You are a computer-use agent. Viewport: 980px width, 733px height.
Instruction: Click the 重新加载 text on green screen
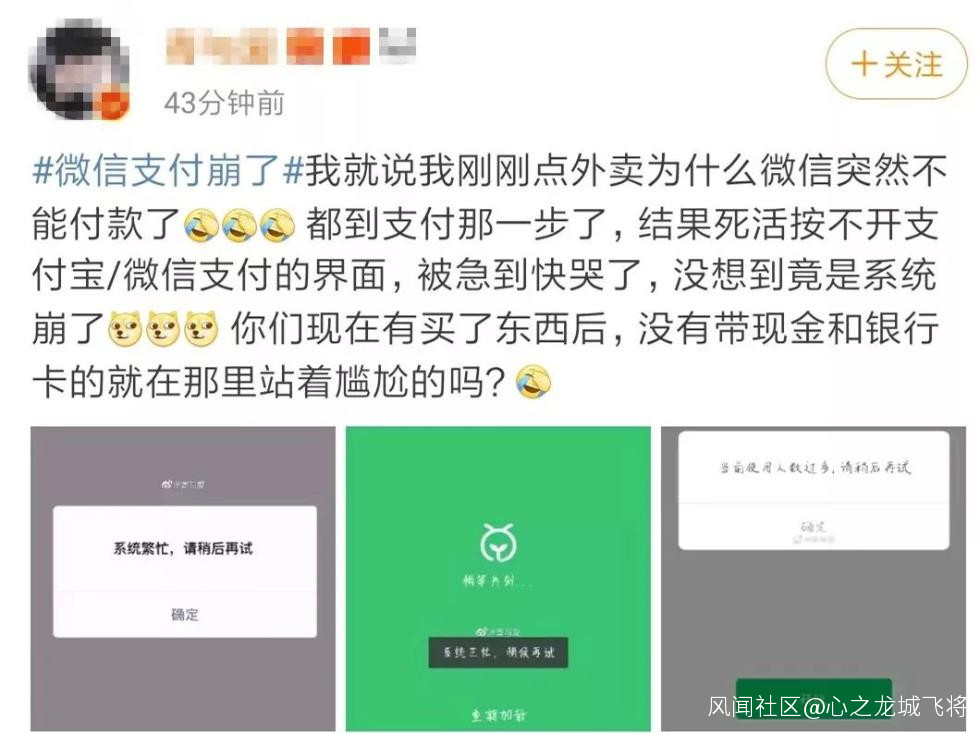pyautogui.click(x=498, y=715)
